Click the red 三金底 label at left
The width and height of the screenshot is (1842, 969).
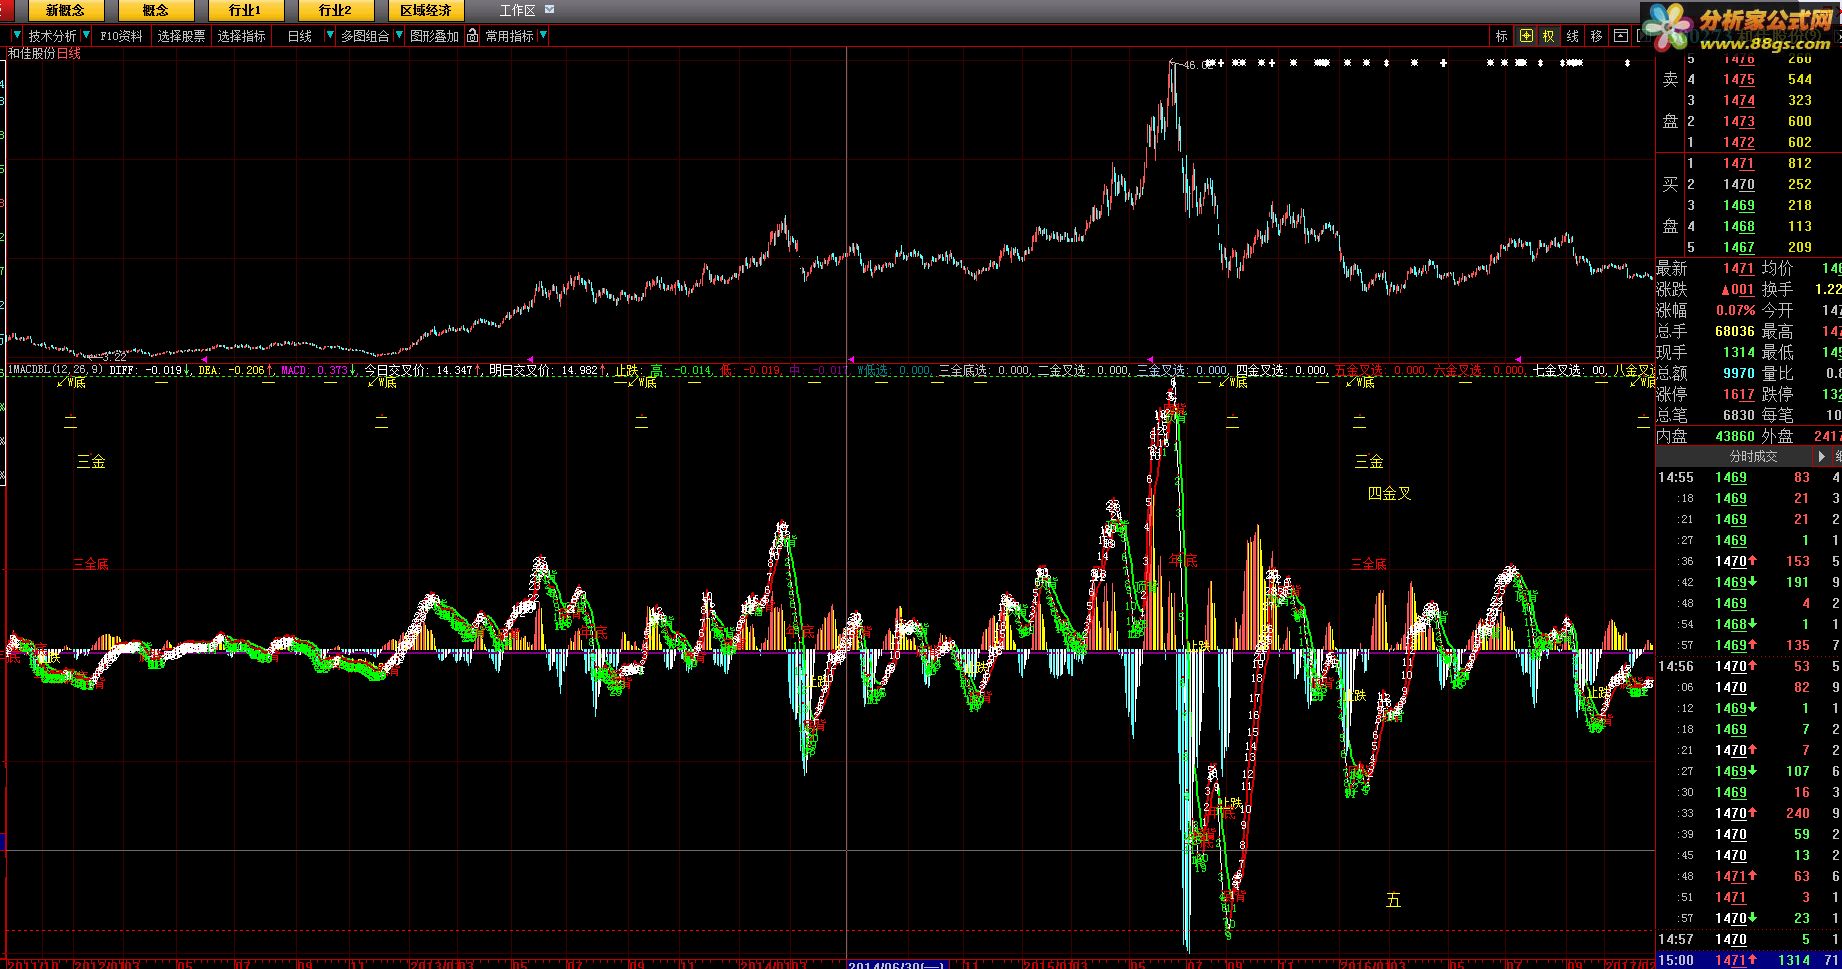[91, 564]
